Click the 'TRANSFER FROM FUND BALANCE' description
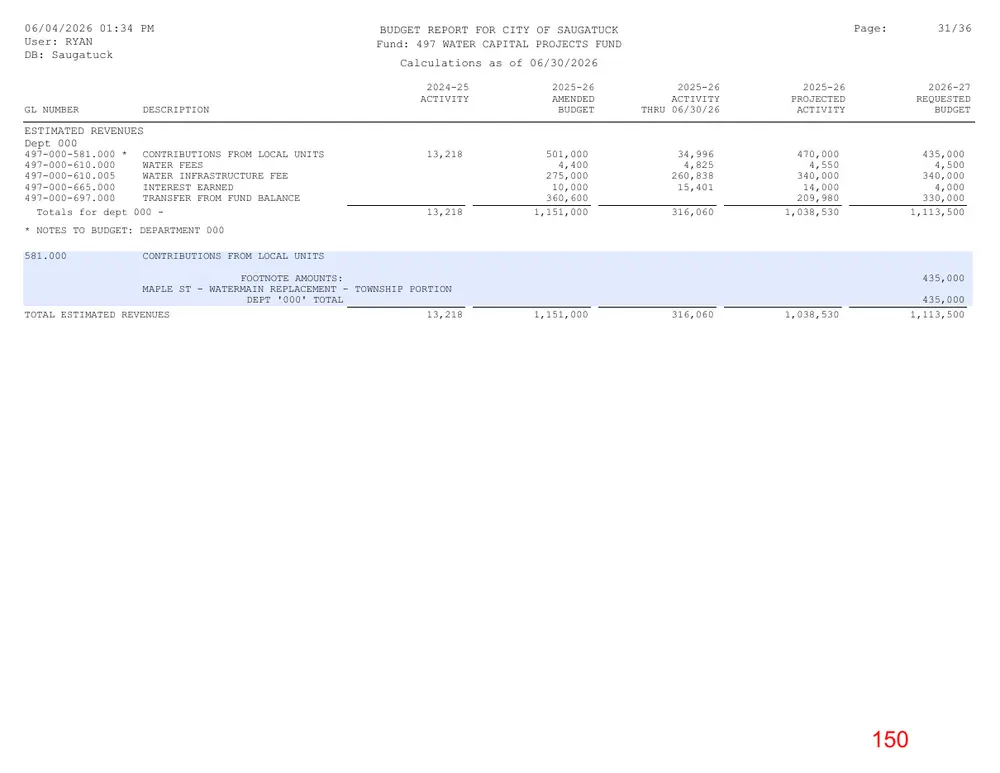Viewport: 1000px width, 773px height. [221, 198]
